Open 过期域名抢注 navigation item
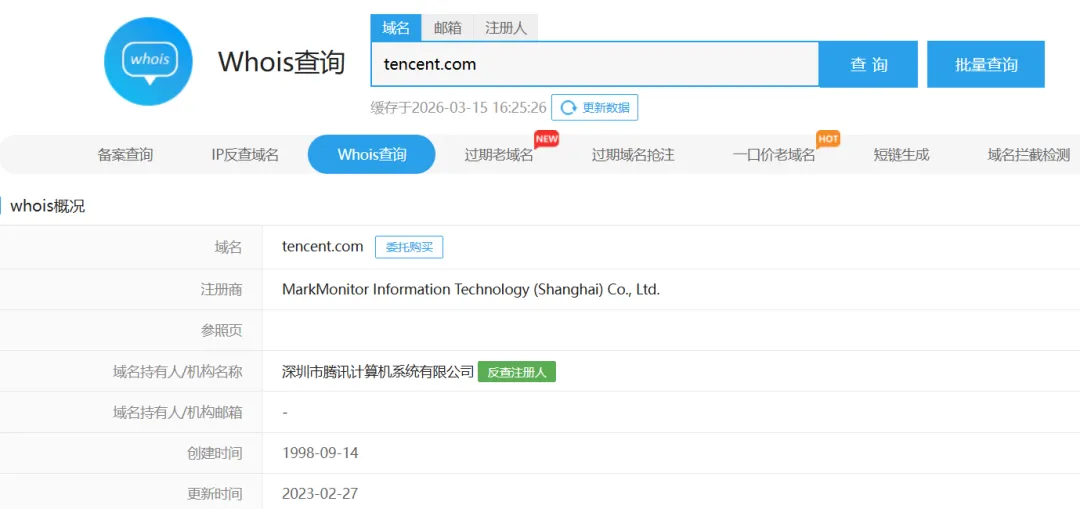 [x=633, y=155]
